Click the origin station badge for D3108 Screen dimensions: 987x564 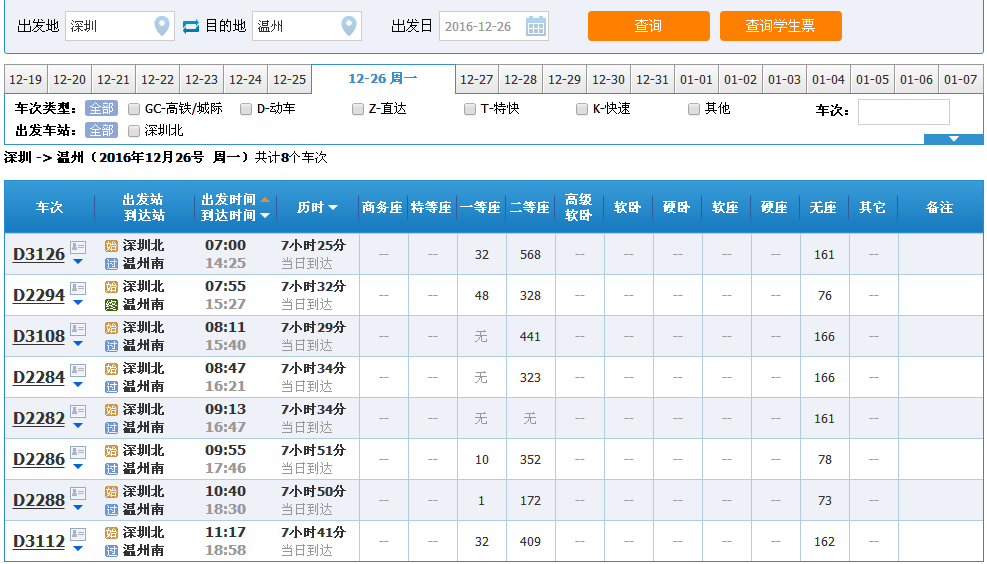[x=111, y=327]
